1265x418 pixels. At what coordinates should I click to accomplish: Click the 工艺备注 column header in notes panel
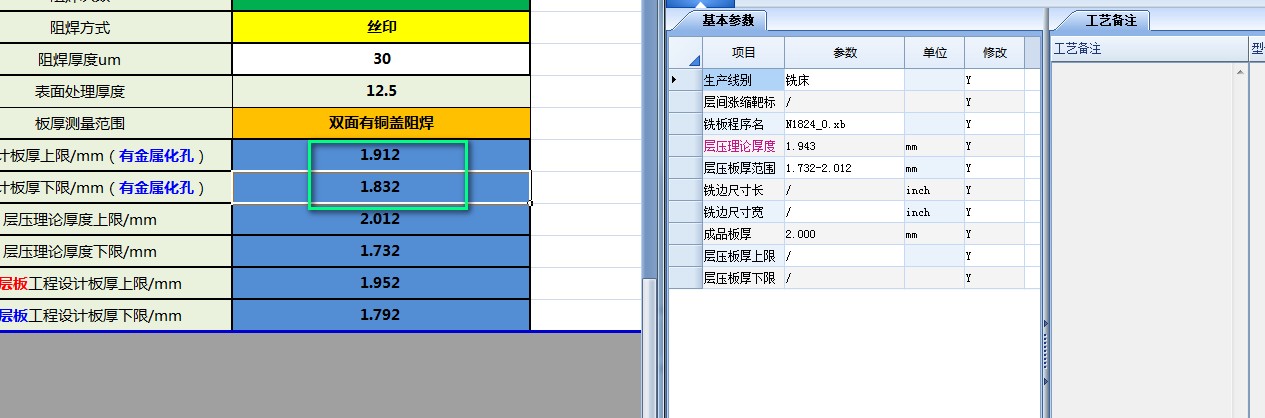coord(1148,48)
